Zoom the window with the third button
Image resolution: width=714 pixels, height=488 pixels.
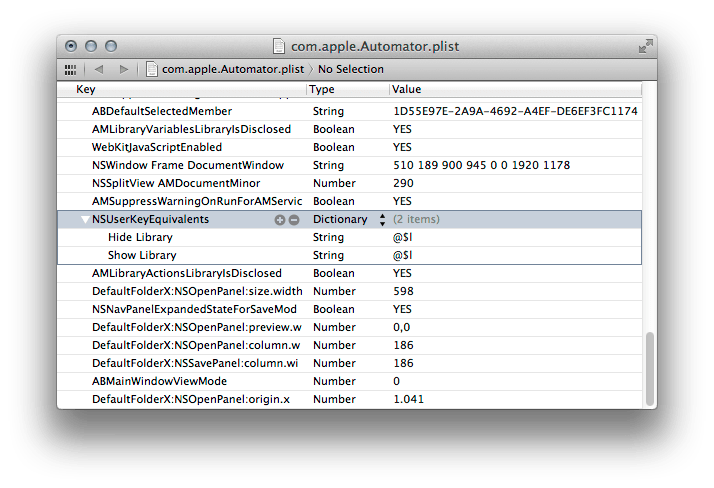point(111,46)
